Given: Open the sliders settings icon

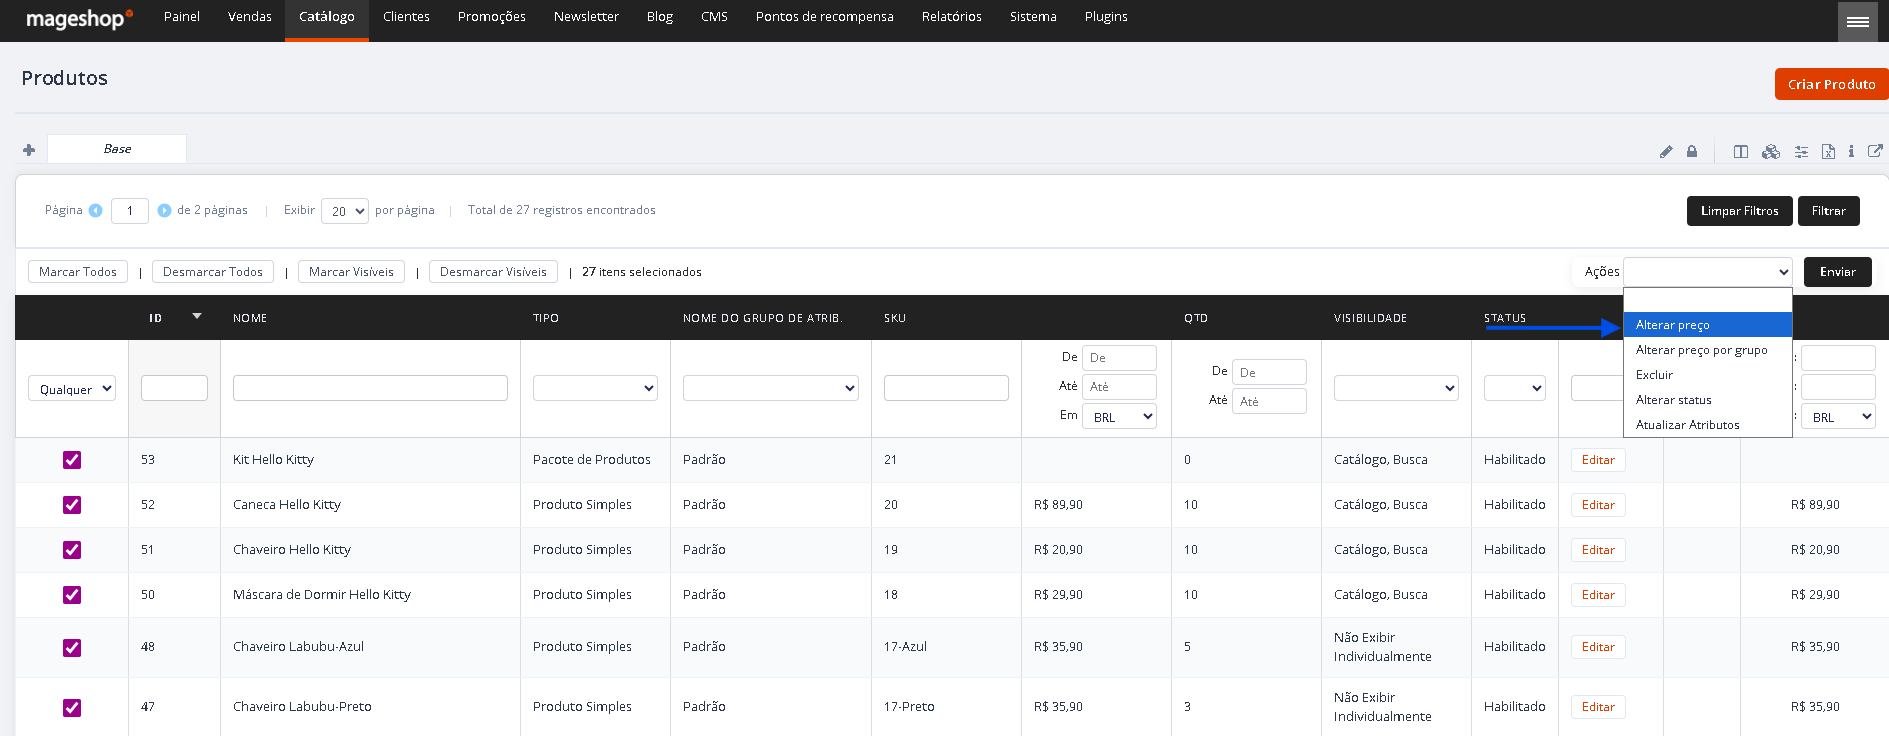Looking at the screenshot, I should (x=1801, y=152).
